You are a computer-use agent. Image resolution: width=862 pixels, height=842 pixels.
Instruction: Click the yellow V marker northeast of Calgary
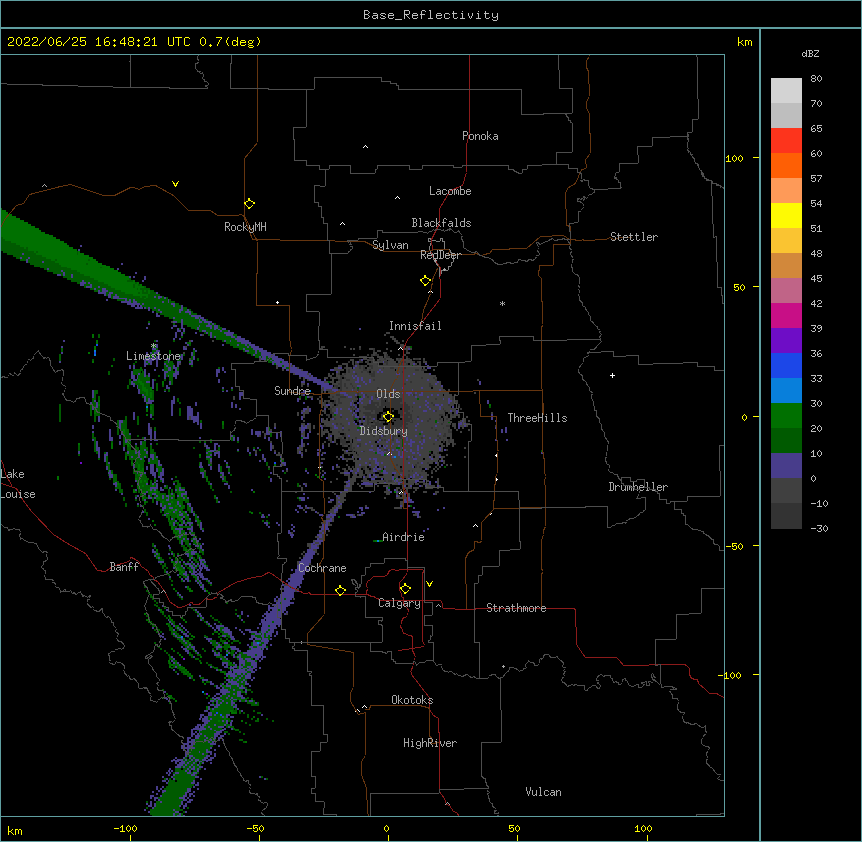pos(429,584)
